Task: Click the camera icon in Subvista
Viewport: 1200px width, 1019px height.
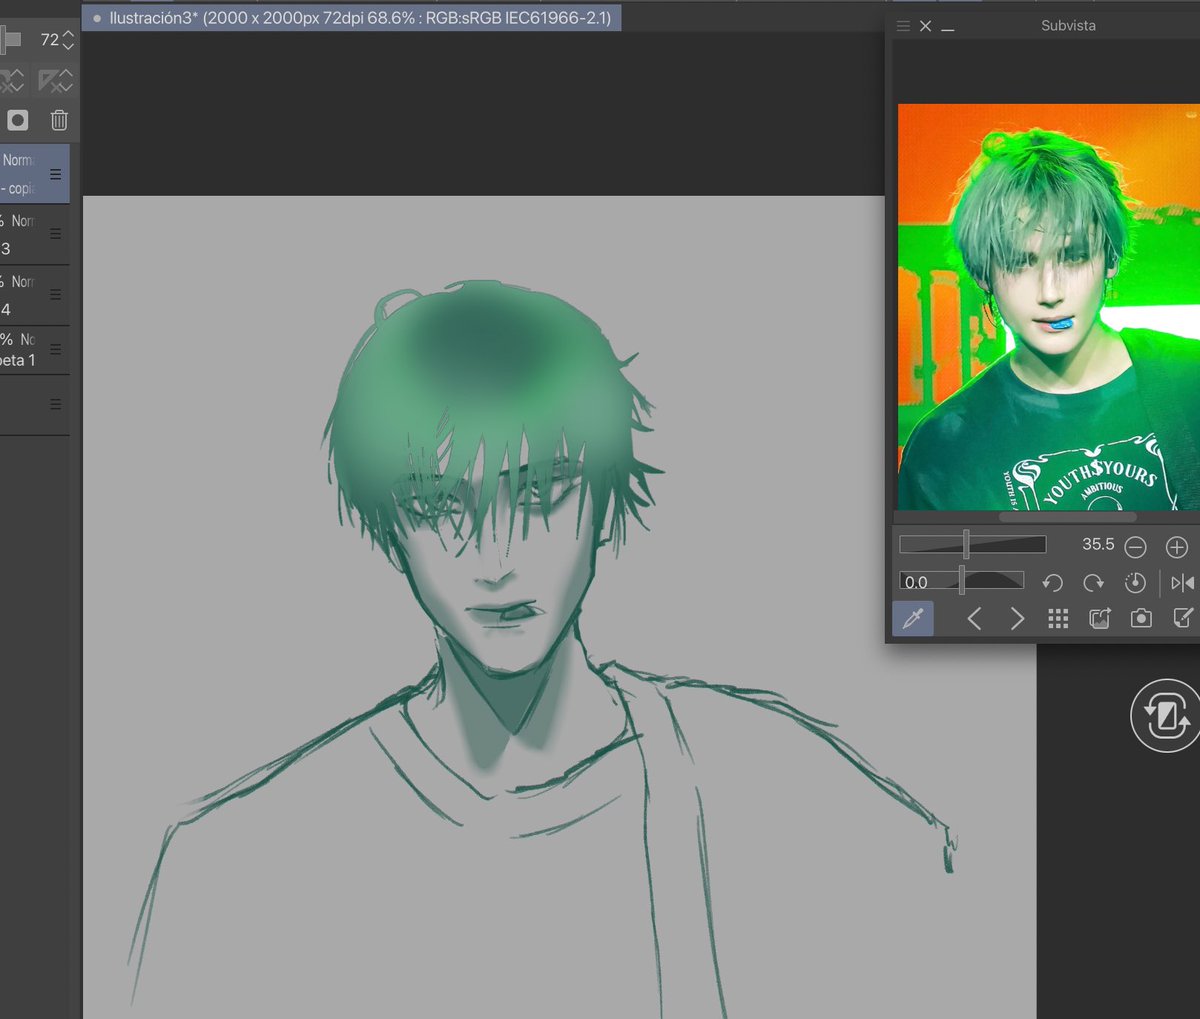Action: point(1141,619)
